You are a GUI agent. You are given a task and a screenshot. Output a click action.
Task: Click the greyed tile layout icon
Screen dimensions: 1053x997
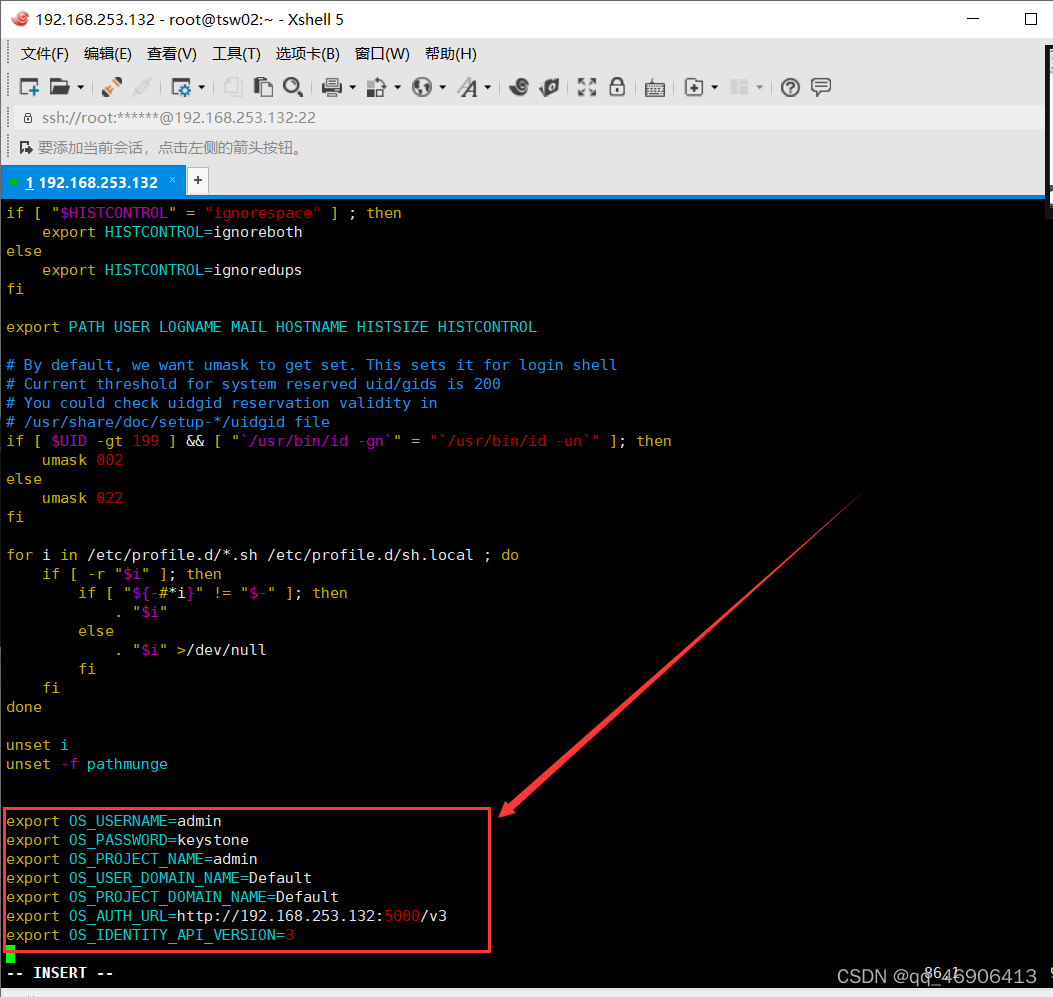(739, 87)
